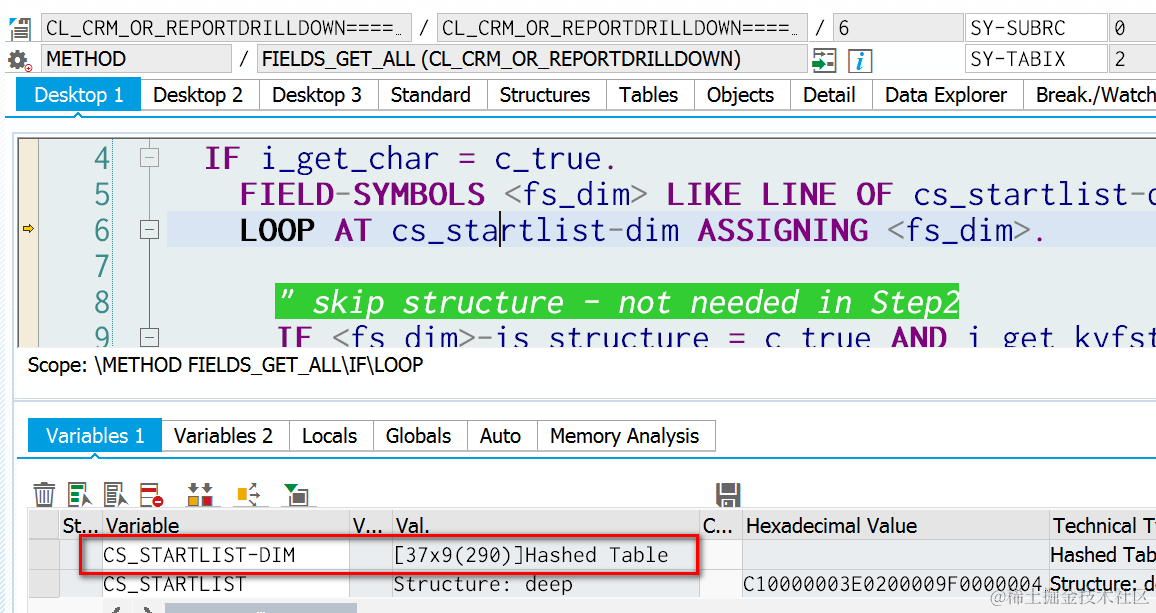Screen dimensions: 1156x613
Task: Click the gray list-with-cursor icon
Action: (x=115, y=494)
